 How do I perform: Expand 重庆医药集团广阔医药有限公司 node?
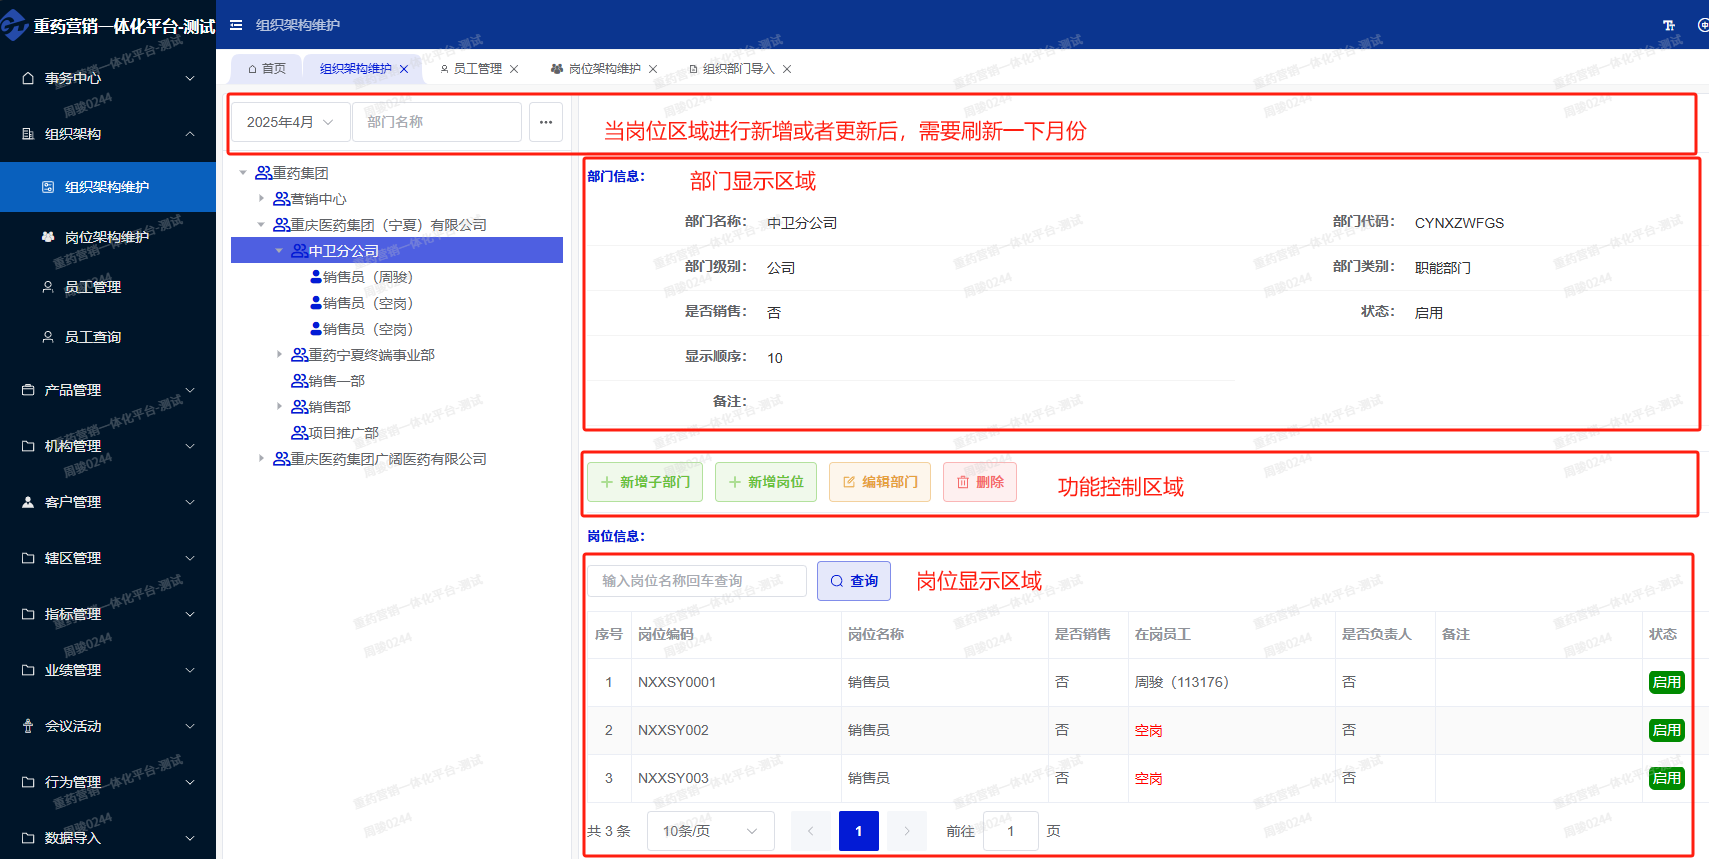point(261,459)
